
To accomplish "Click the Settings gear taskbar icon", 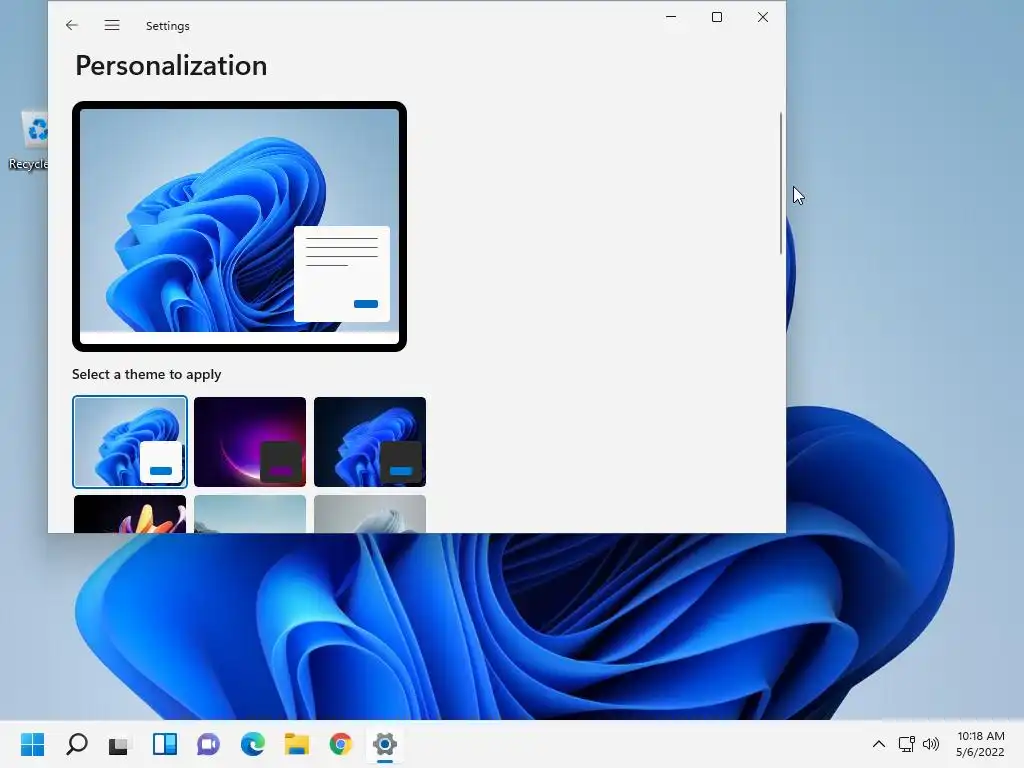I will coord(385,744).
